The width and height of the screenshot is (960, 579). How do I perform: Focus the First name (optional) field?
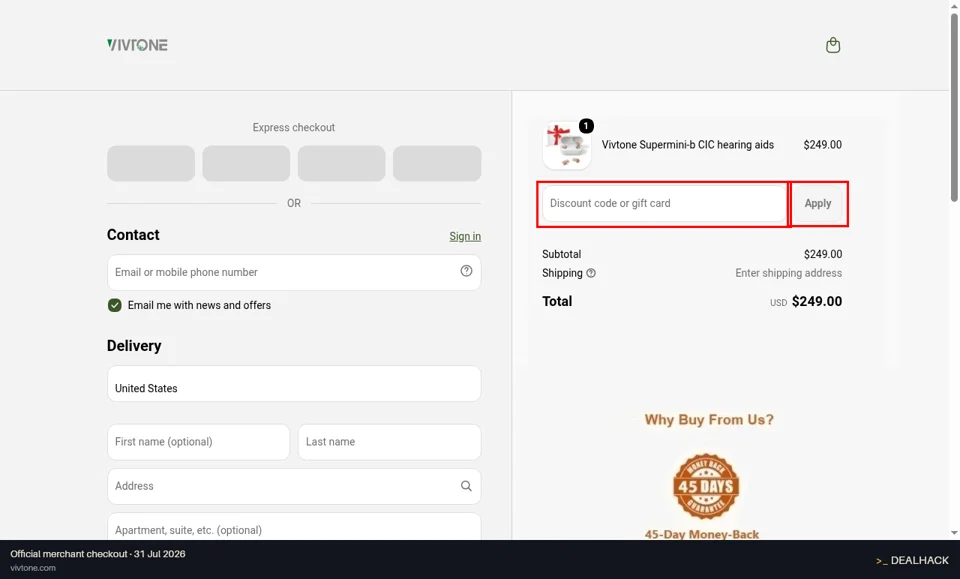pos(198,442)
